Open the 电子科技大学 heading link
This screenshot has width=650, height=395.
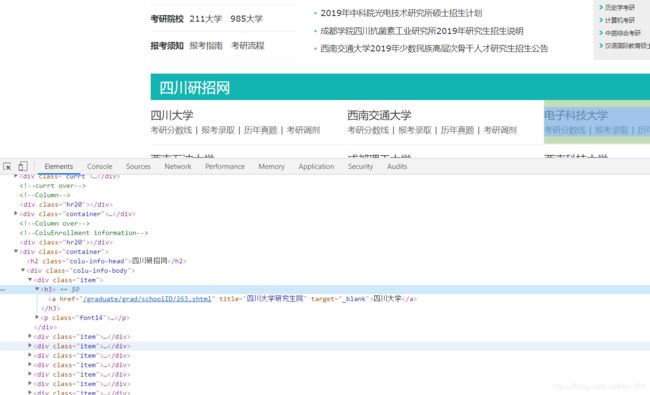[x=575, y=115]
